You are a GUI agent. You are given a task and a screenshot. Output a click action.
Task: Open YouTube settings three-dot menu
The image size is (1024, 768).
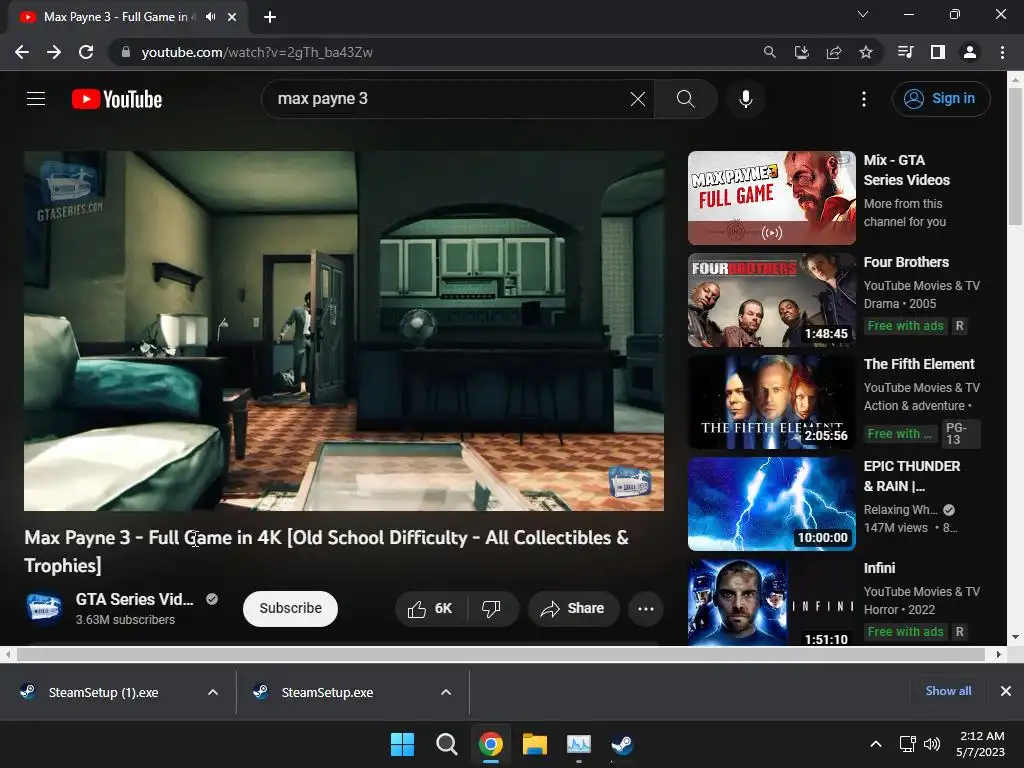863,99
